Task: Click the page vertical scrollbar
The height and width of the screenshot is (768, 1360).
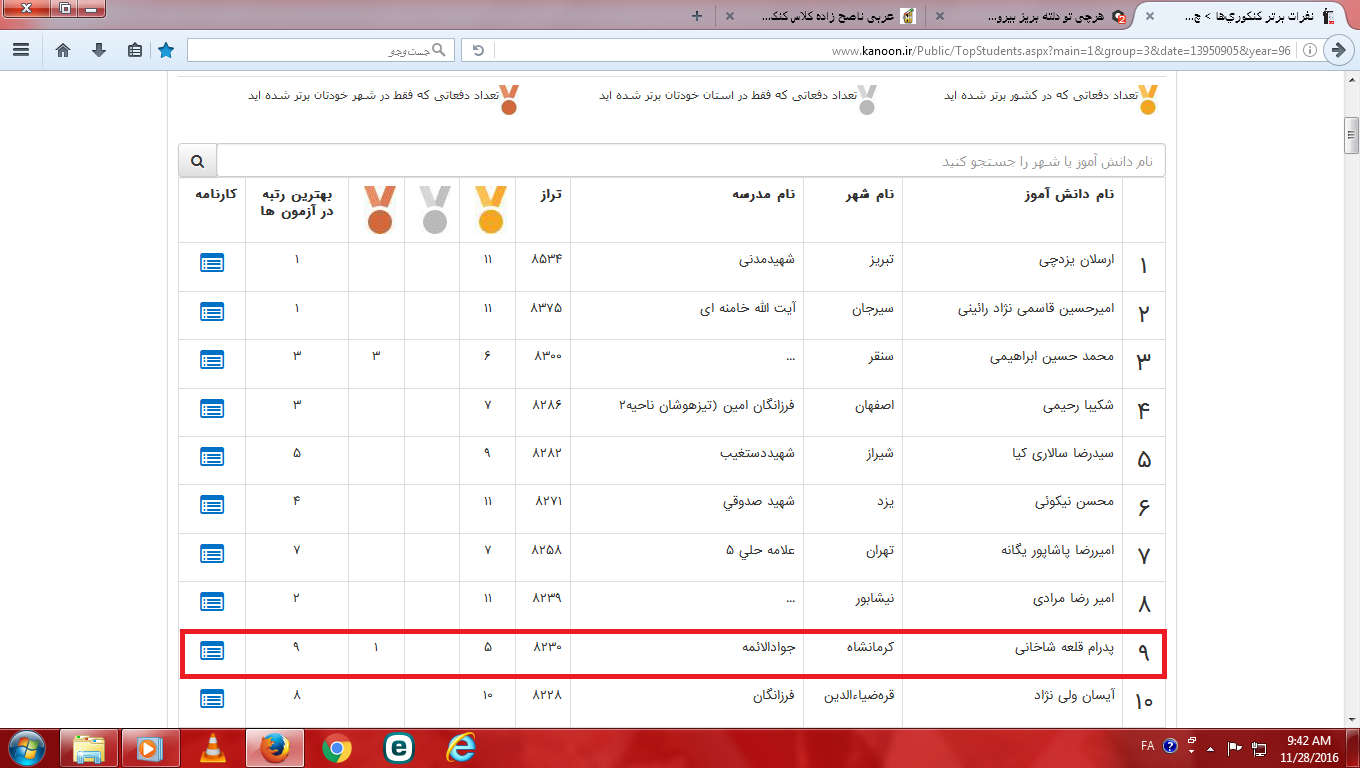Action: pyautogui.click(x=1351, y=400)
